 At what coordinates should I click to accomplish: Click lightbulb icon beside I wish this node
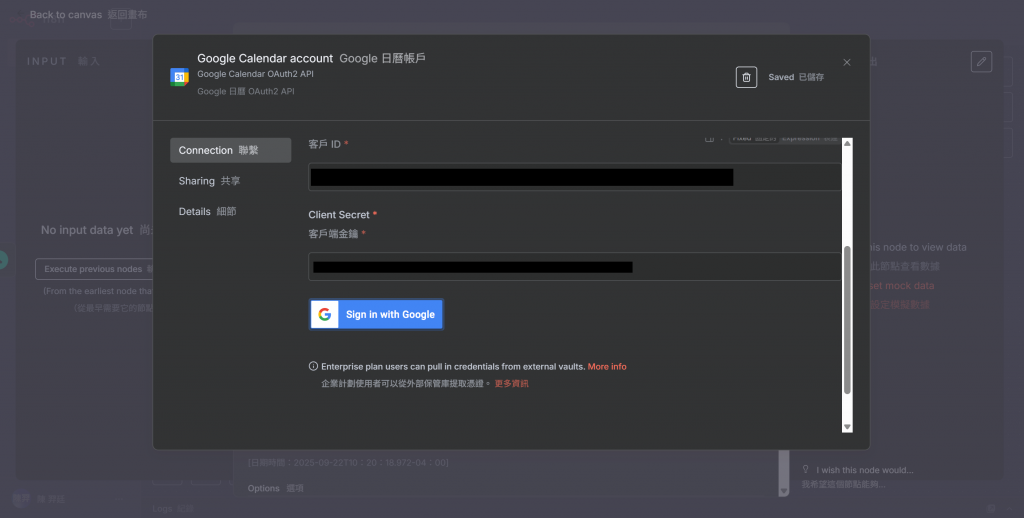click(x=805, y=469)
